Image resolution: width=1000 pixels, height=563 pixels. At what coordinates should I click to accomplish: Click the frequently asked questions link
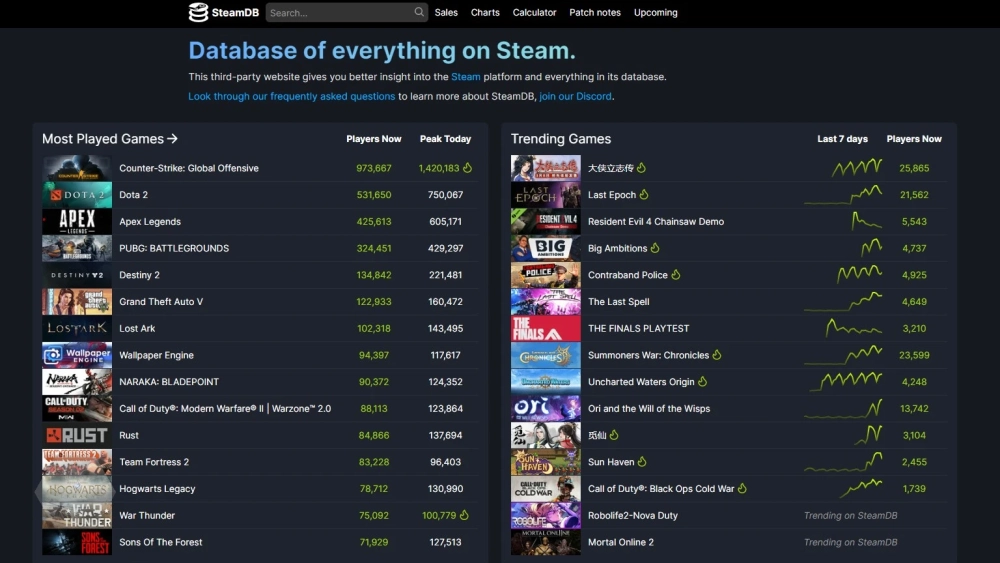click(292, 96)
